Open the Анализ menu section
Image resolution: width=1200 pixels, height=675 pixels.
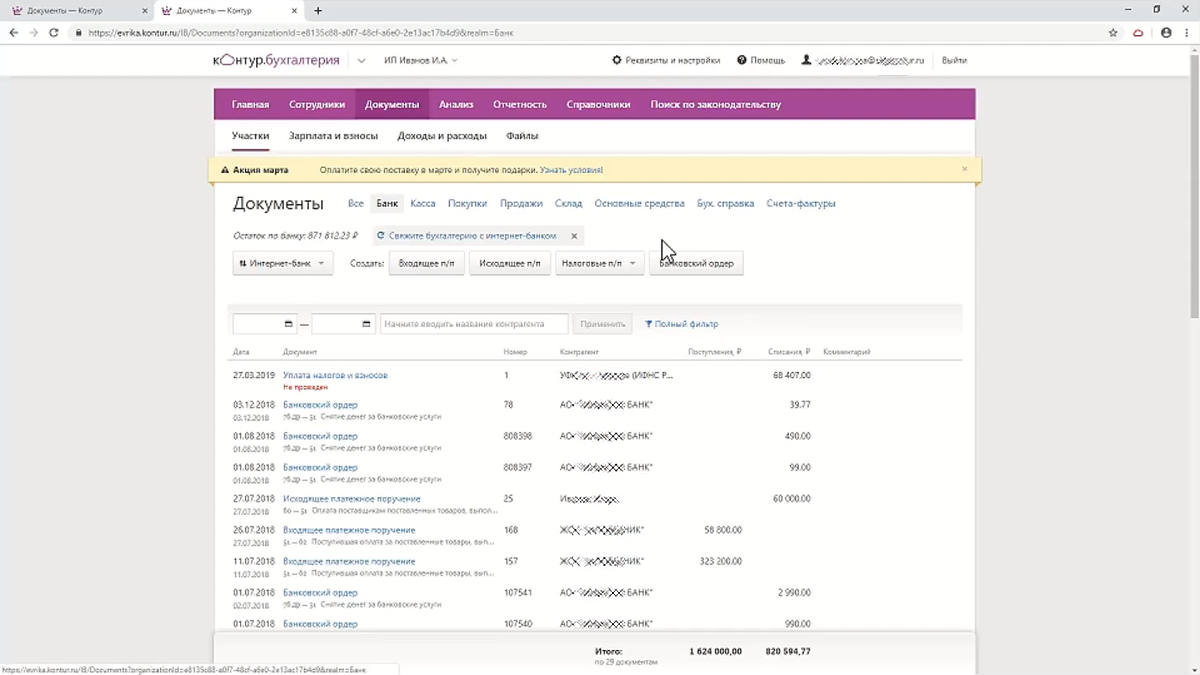pyautogui.click(x=456, y=104)
